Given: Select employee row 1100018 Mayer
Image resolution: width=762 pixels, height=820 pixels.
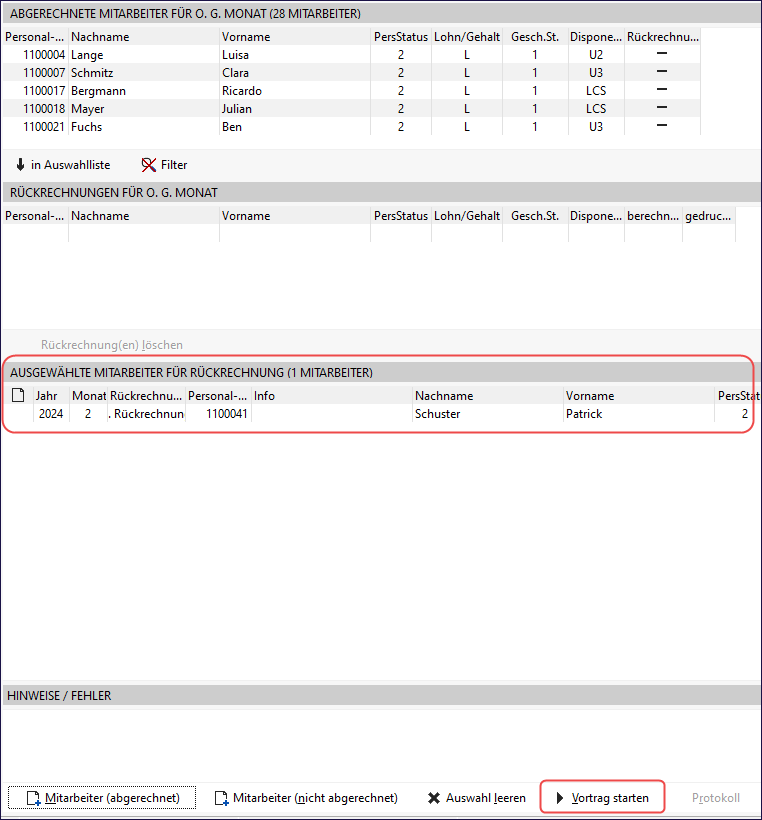Looking at the screenshot, I should pos(351,109).
